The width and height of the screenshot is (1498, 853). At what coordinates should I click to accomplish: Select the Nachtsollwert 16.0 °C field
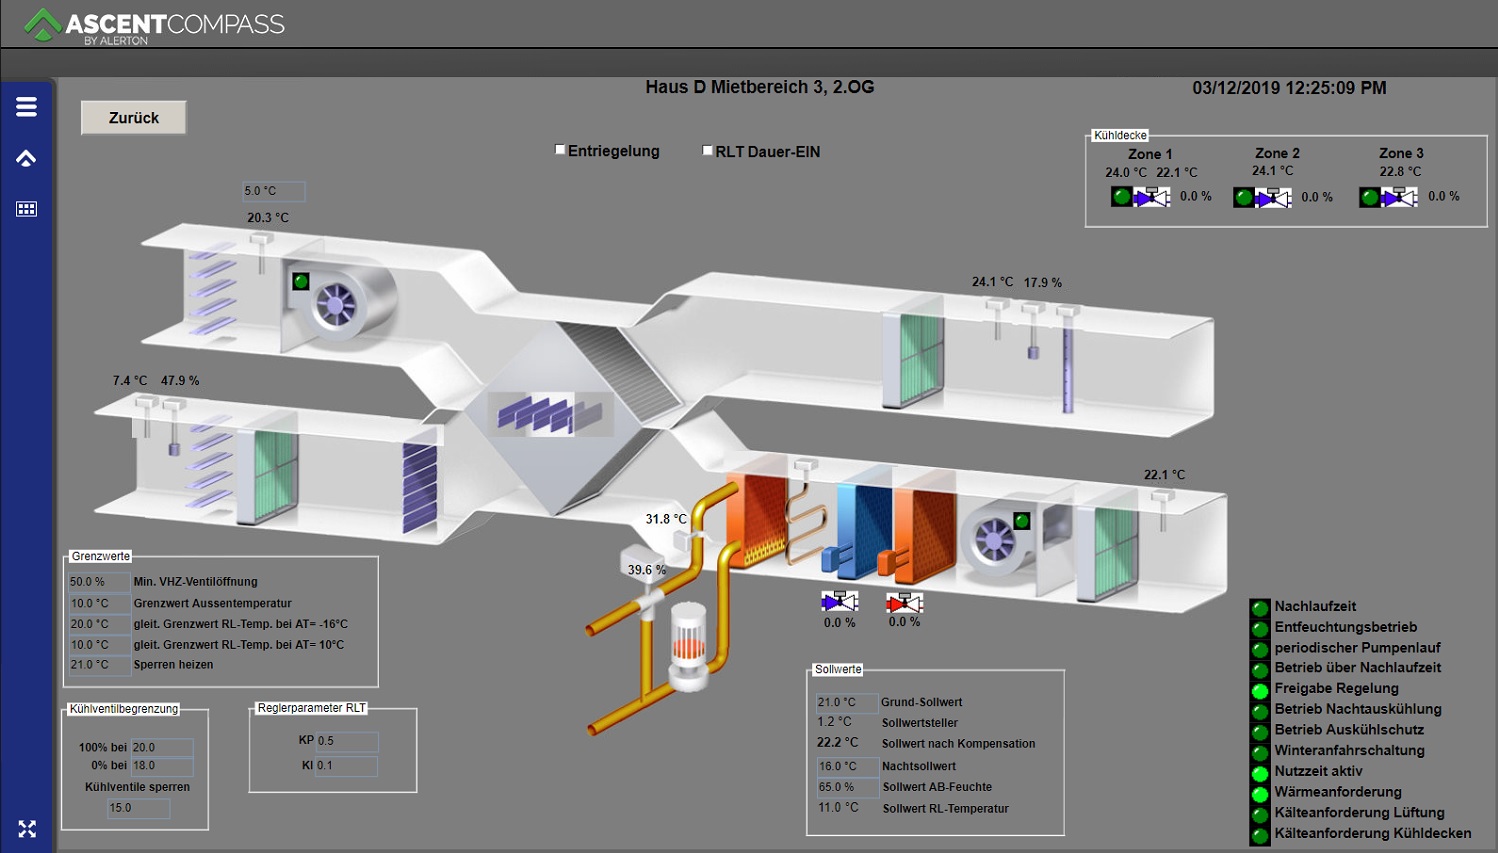846,766
